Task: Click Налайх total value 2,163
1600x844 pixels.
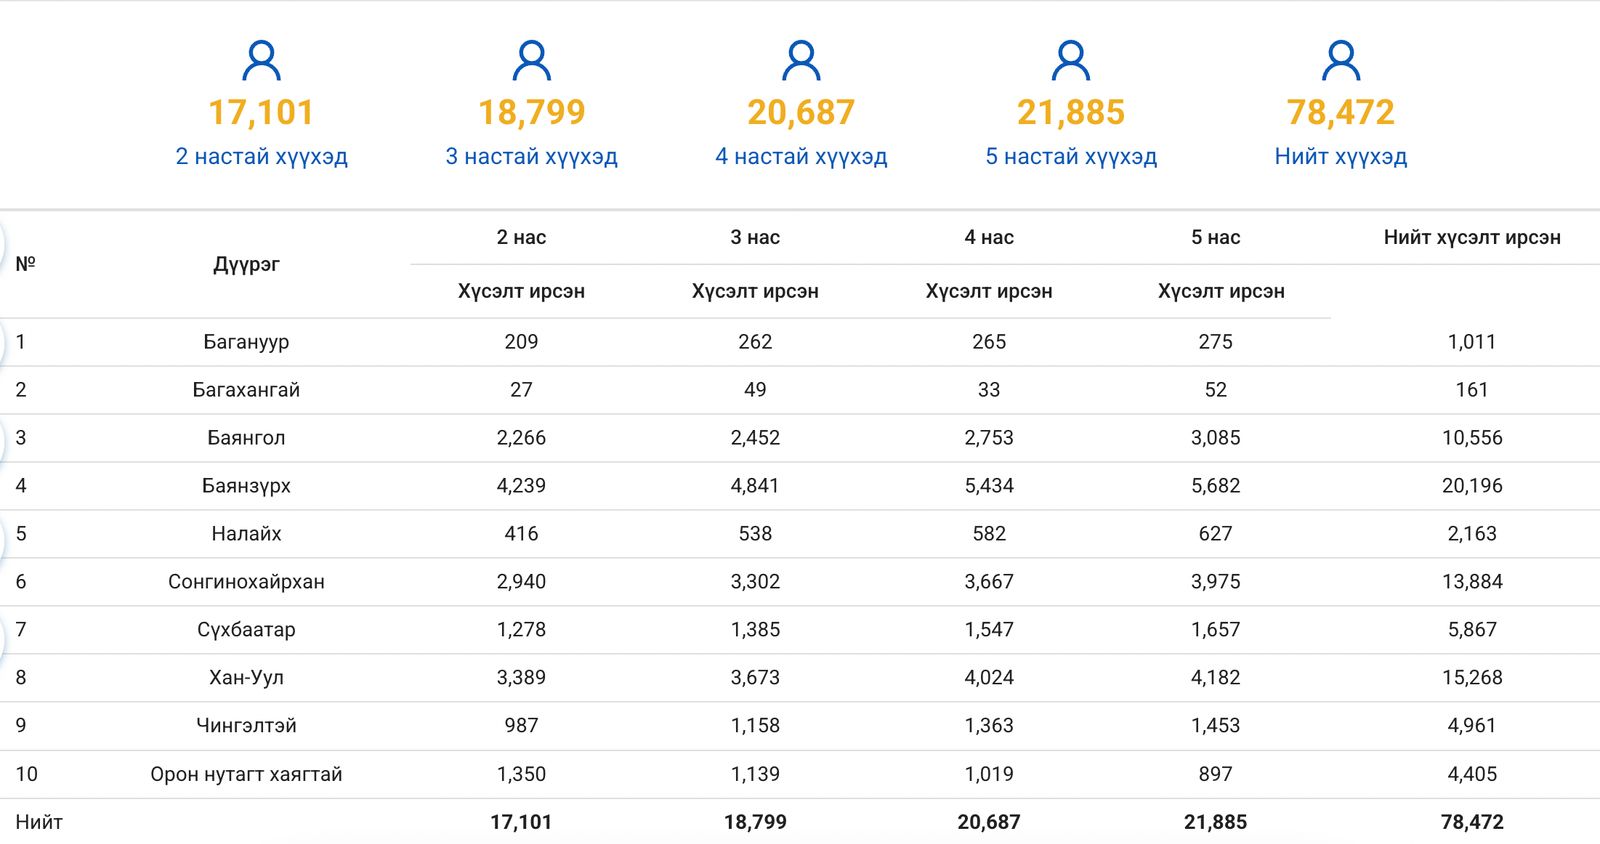Action: (1472, 534)
